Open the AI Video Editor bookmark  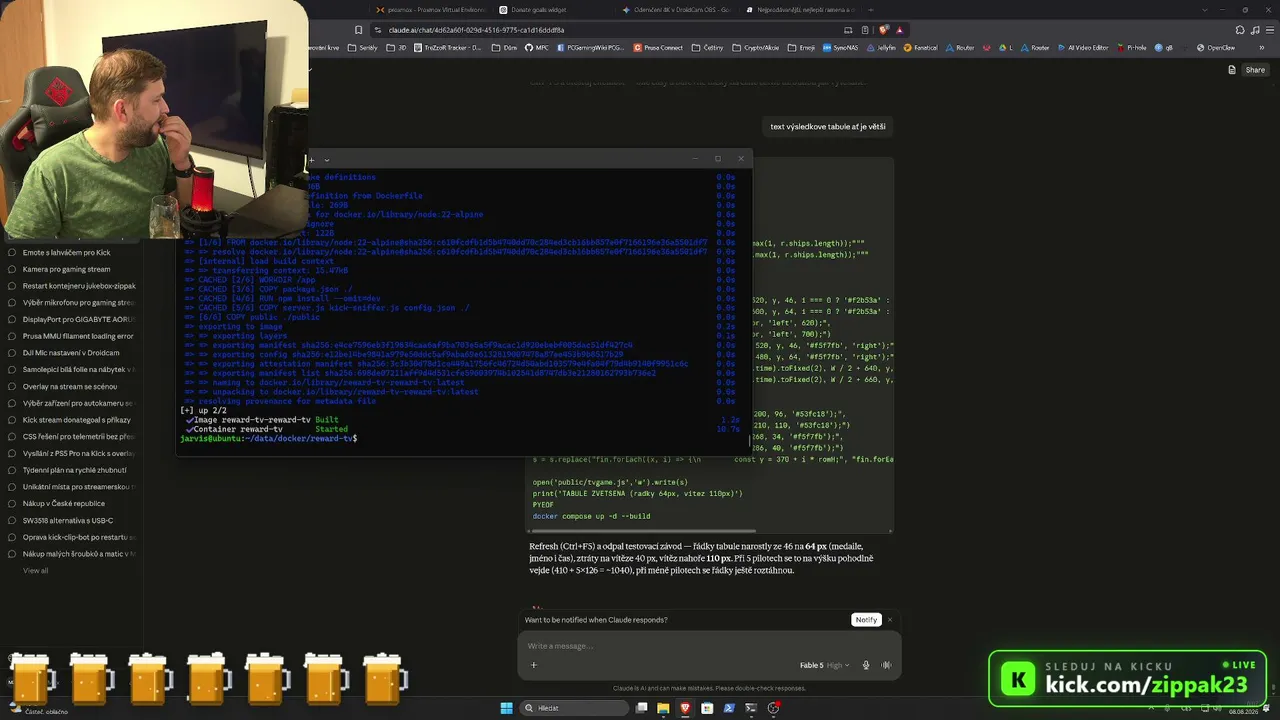tap(1083, 48)
